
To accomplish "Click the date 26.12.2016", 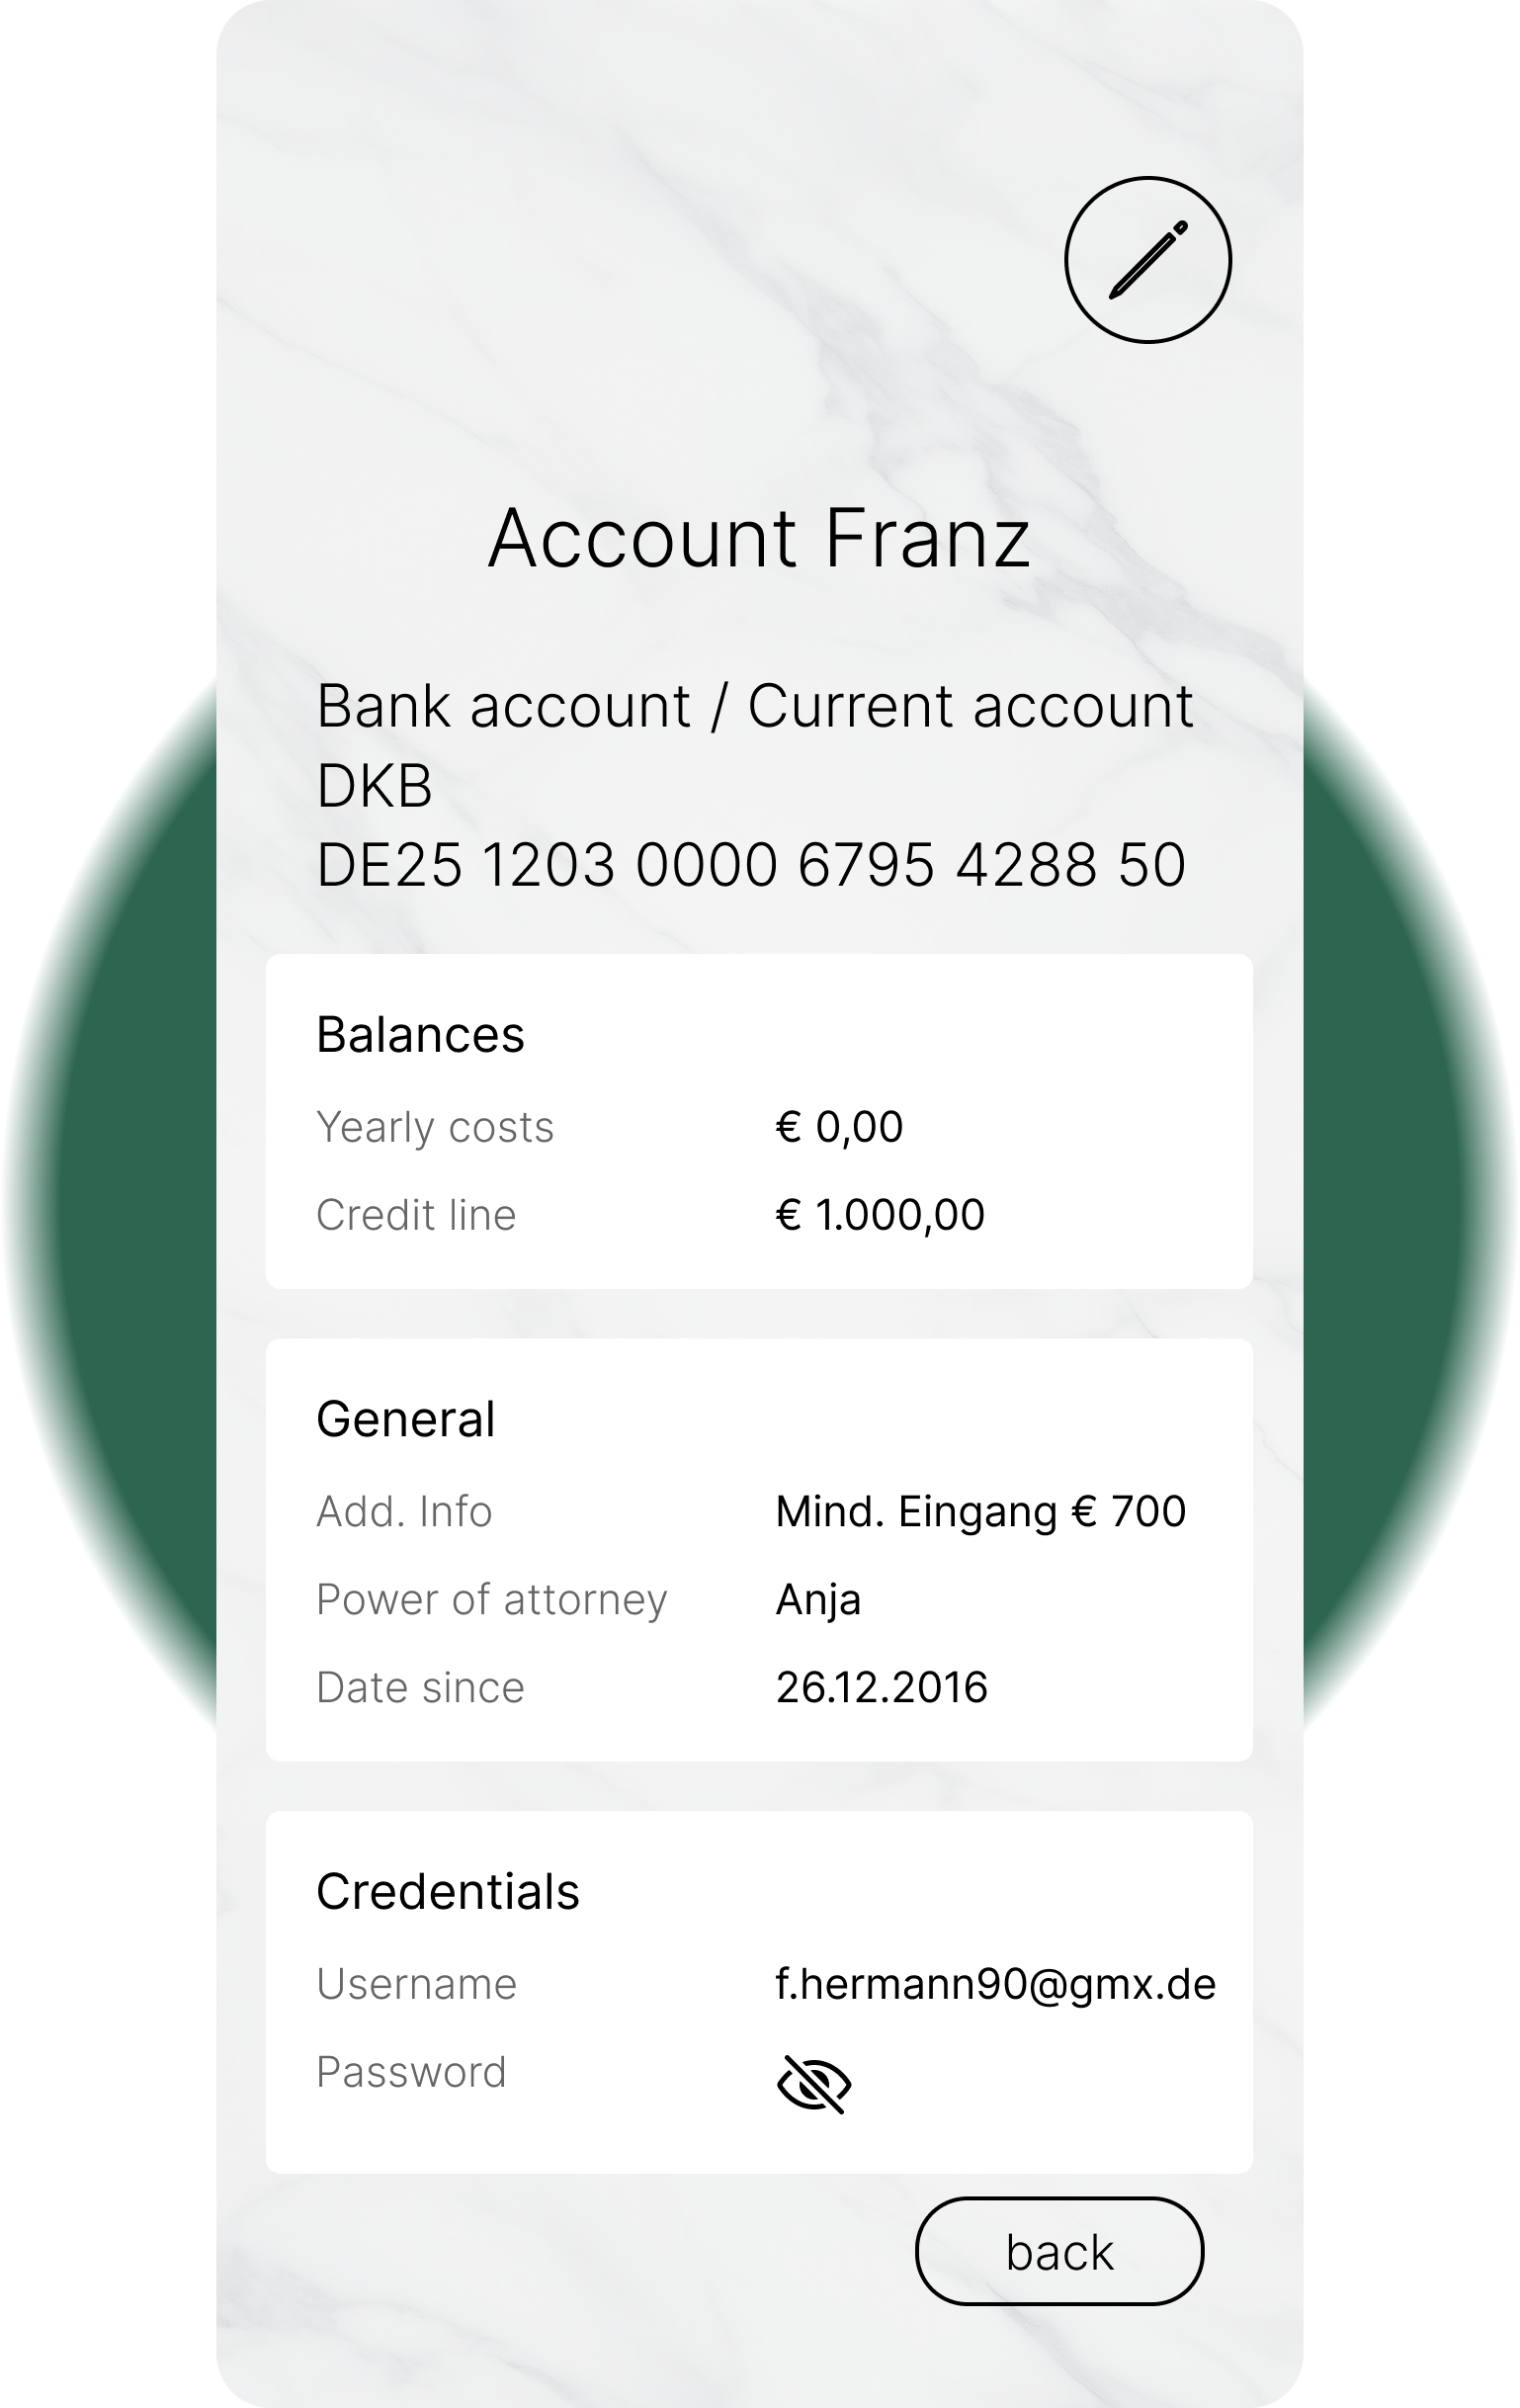I will tap(881, 1688).
